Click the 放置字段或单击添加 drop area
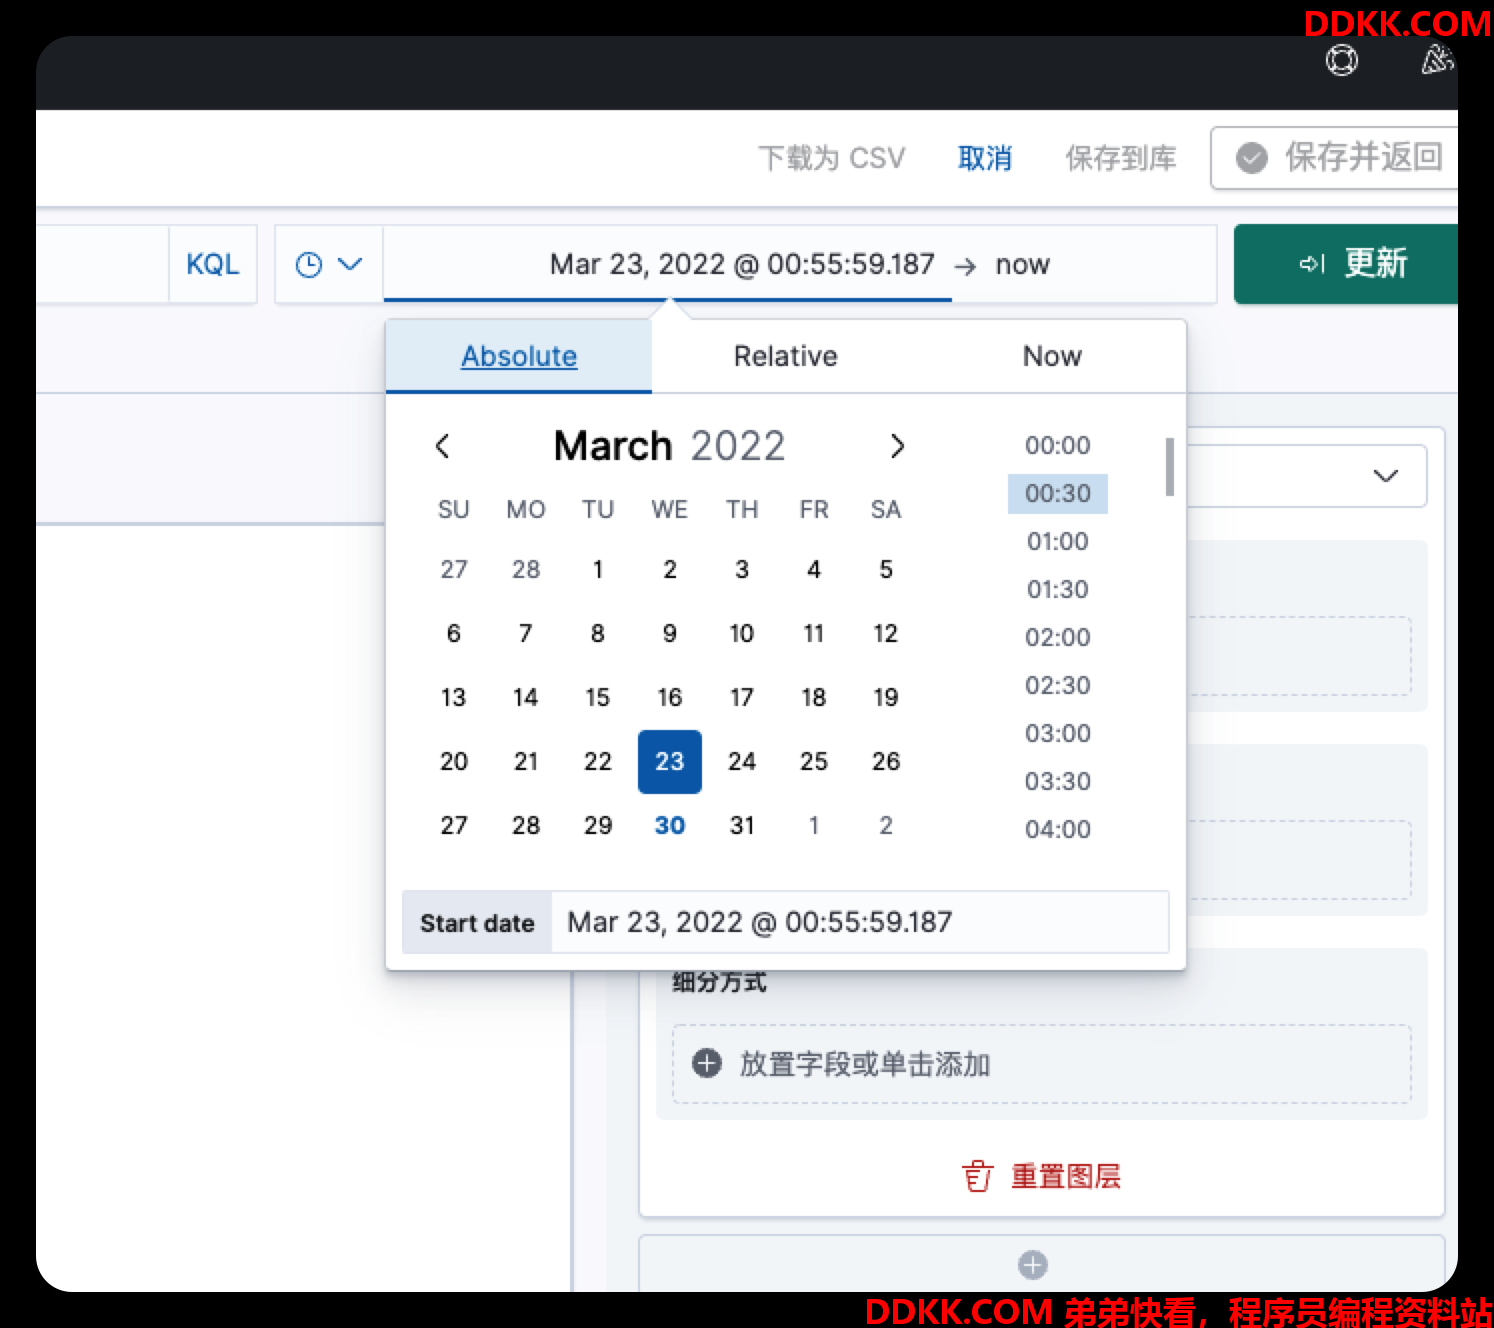Viewport: 1494px width, 1328px height. point(1041,1064)
